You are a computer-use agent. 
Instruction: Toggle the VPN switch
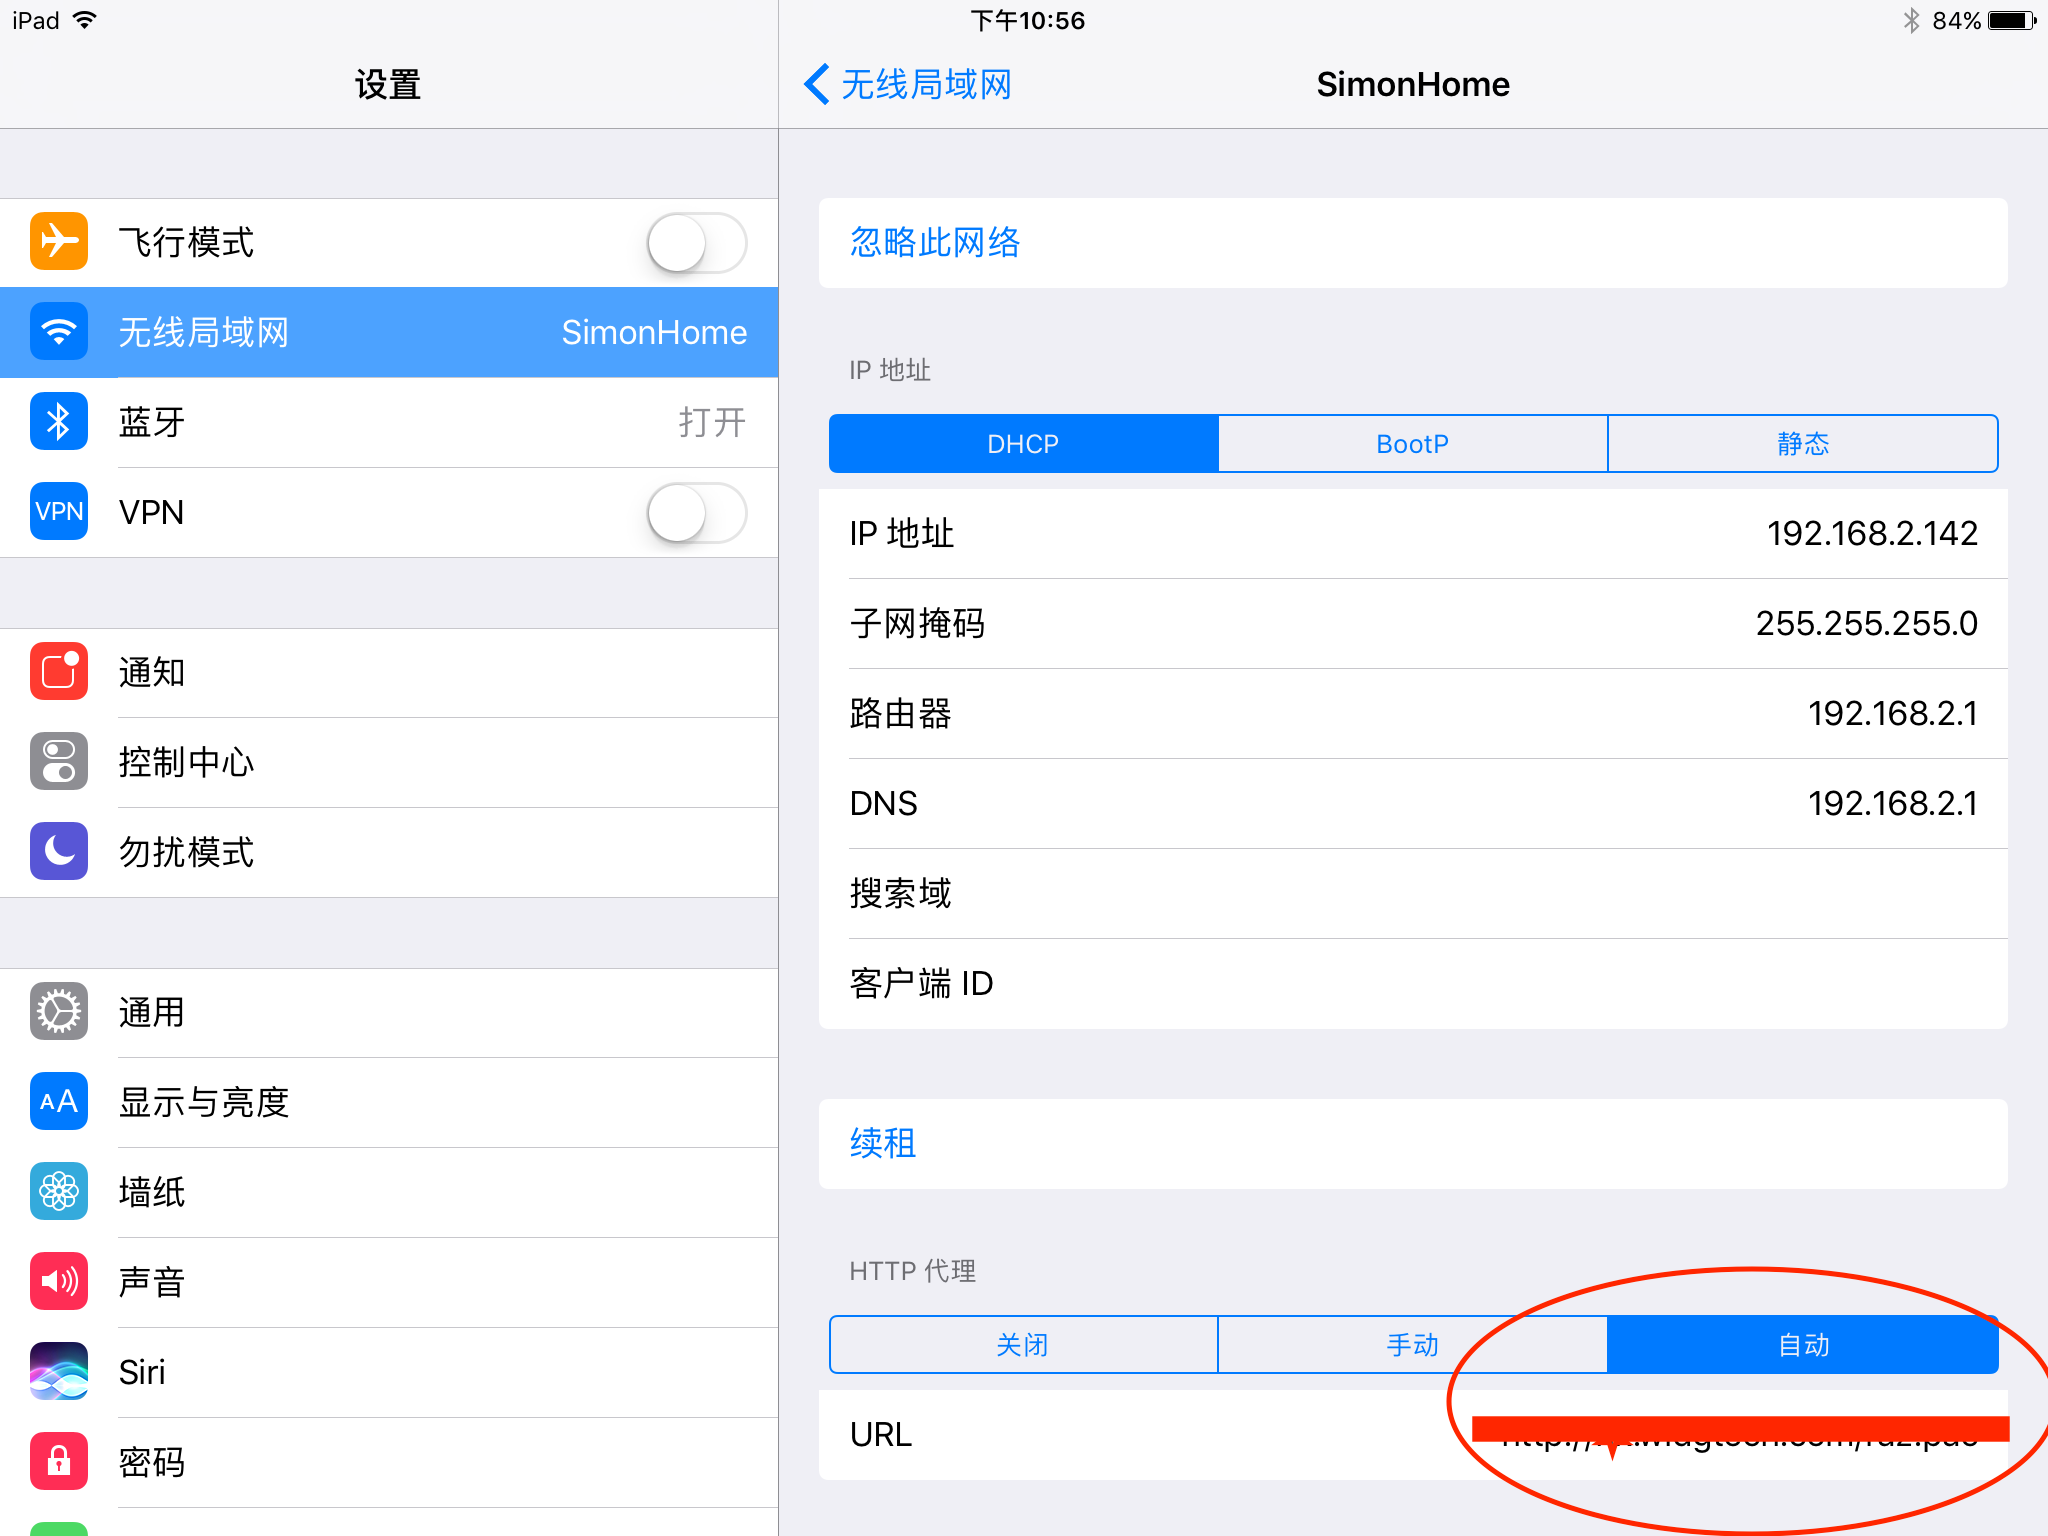tap(697, 513)
